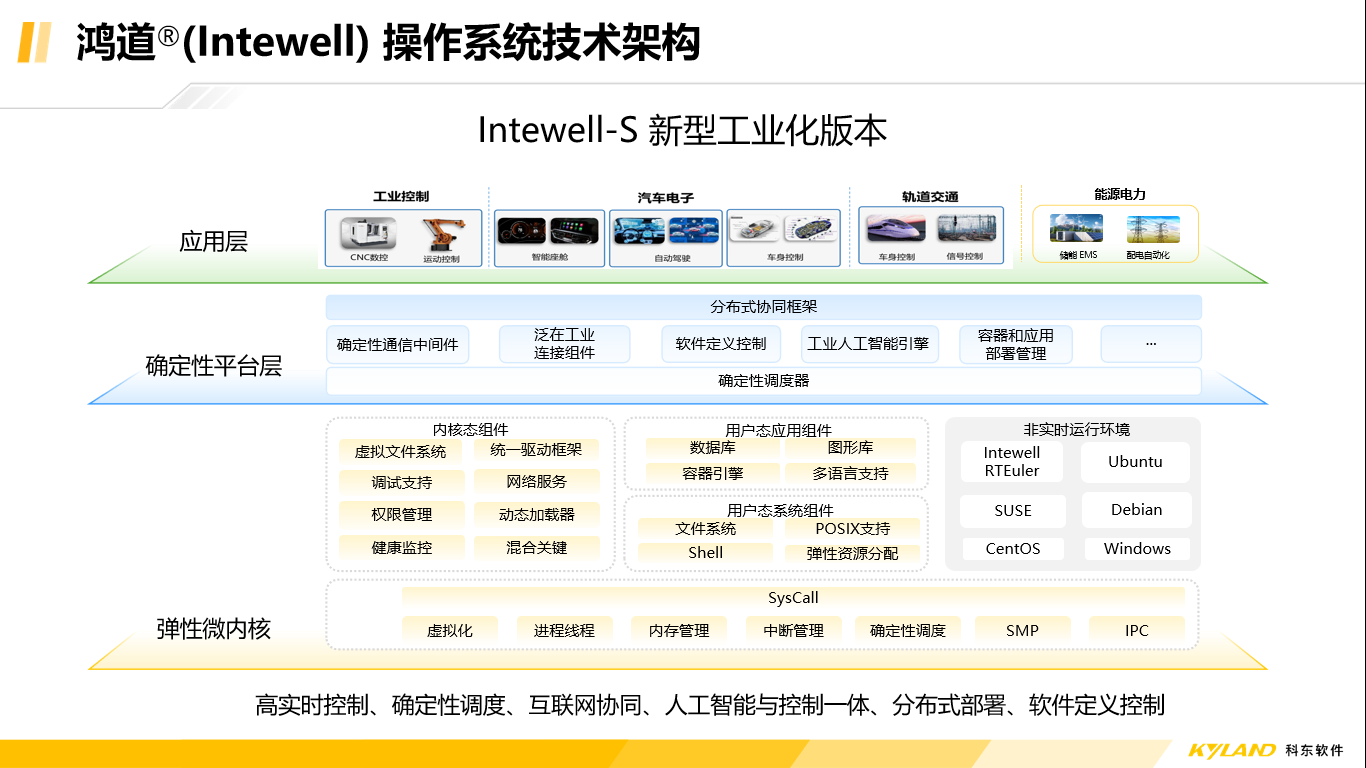Select the 智能座舱 dashboard image box

pos(549,238)
